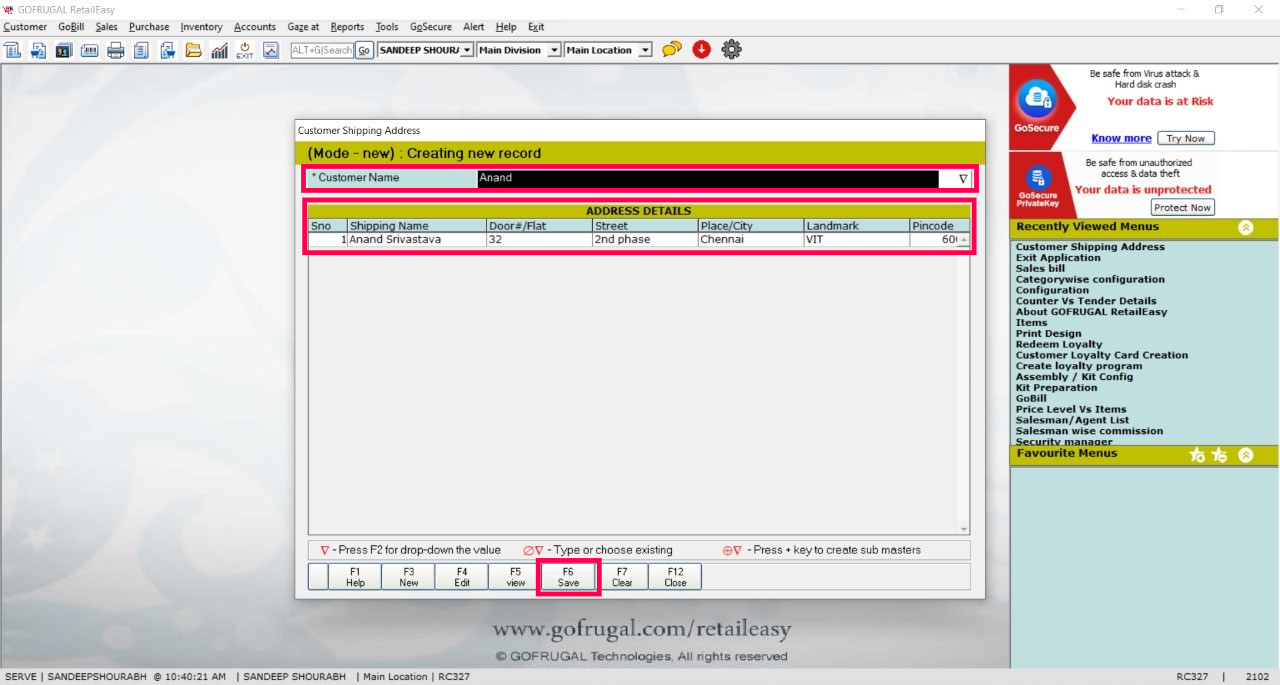Screen dimensions: 1280x685
Task: Open the GoSecure menu
Action: [x=431, y=27]
